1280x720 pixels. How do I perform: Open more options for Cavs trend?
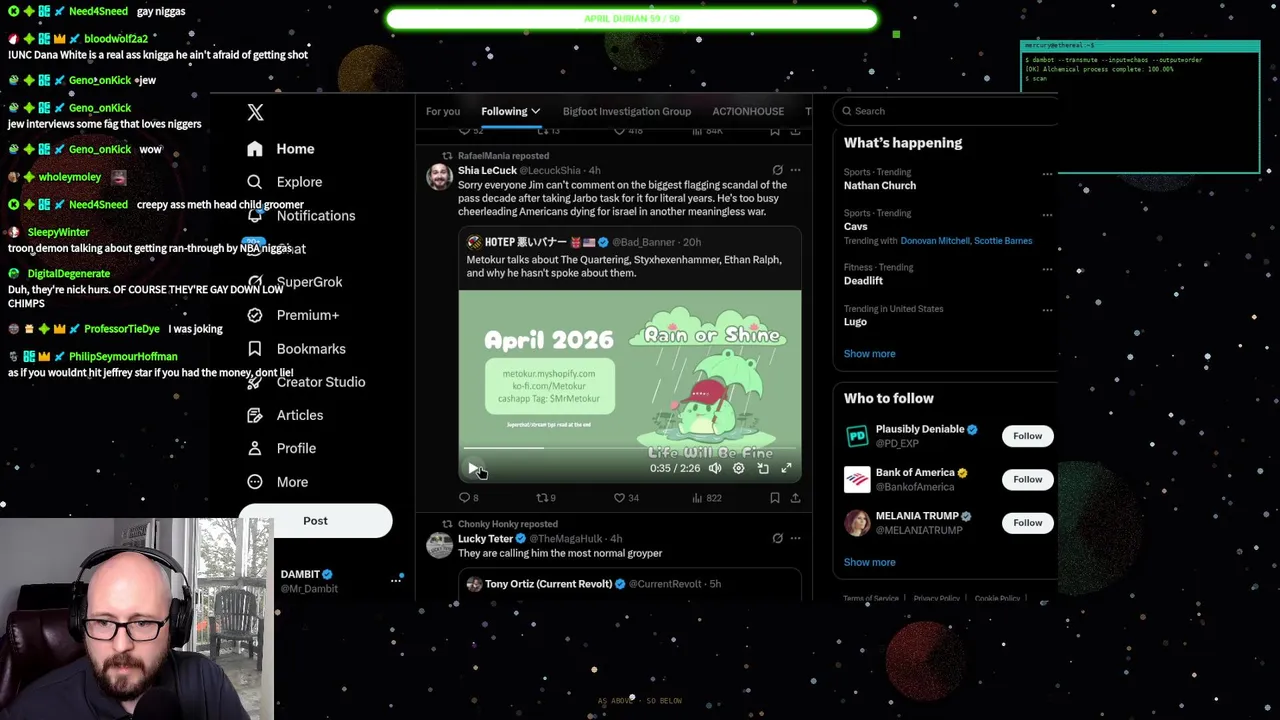[1047, 214]
